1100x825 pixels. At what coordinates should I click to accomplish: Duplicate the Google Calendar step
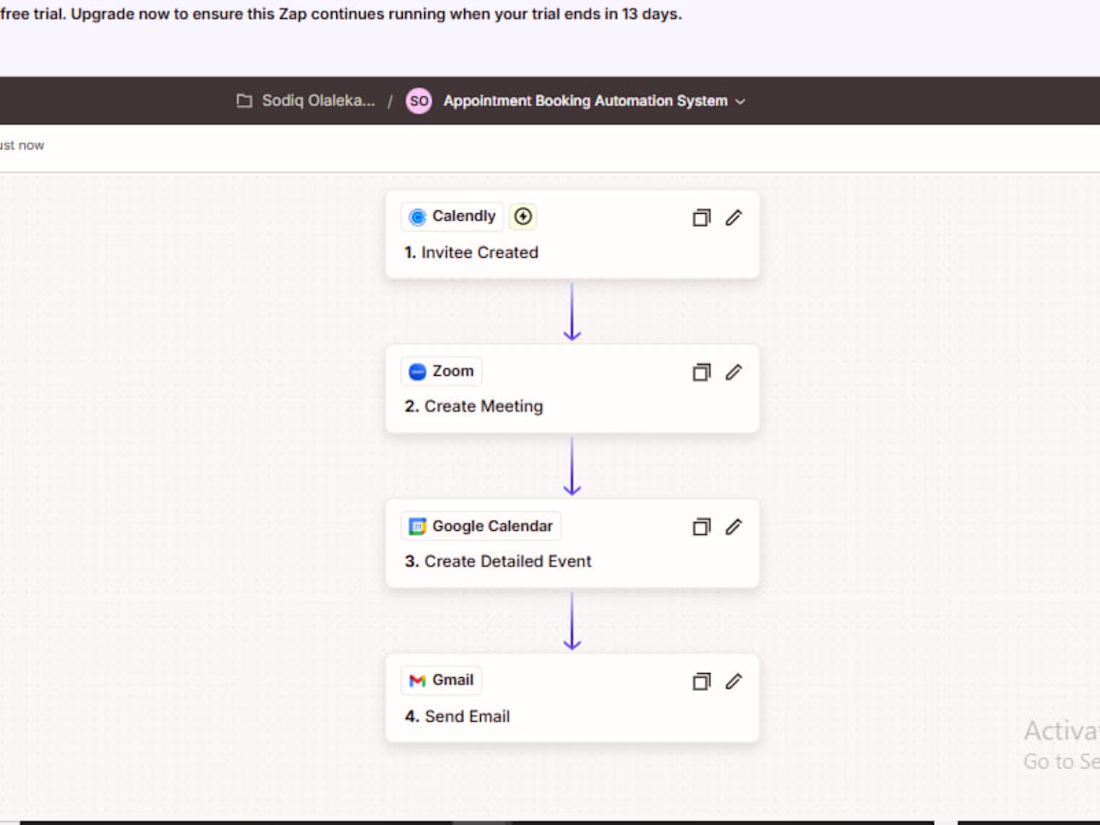[x=701, y=527]
